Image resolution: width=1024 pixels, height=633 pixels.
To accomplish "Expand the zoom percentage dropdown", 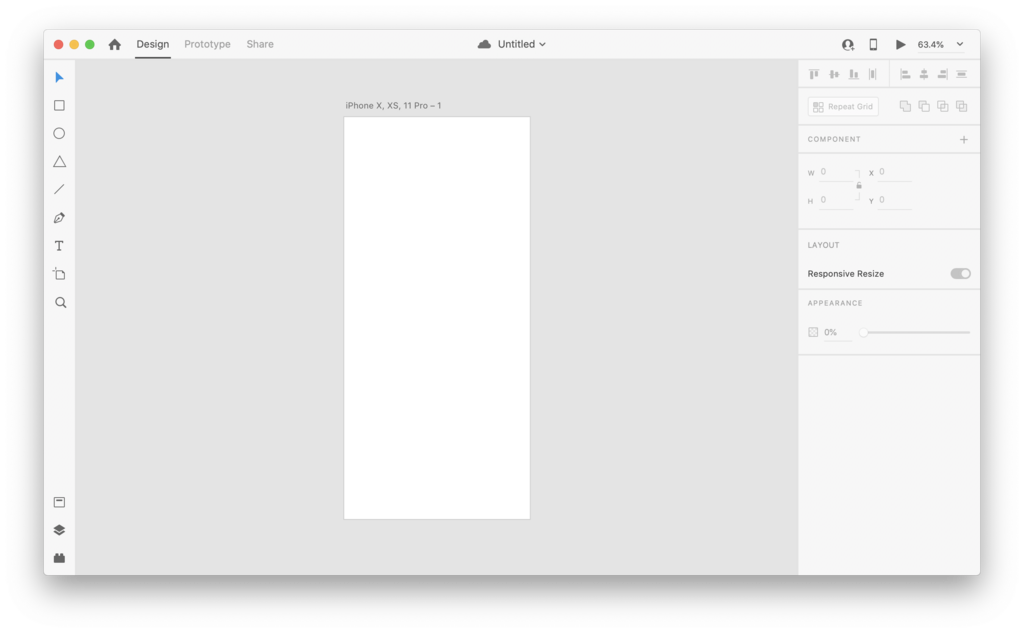I will pyautogui.click(x=960, y=44).
